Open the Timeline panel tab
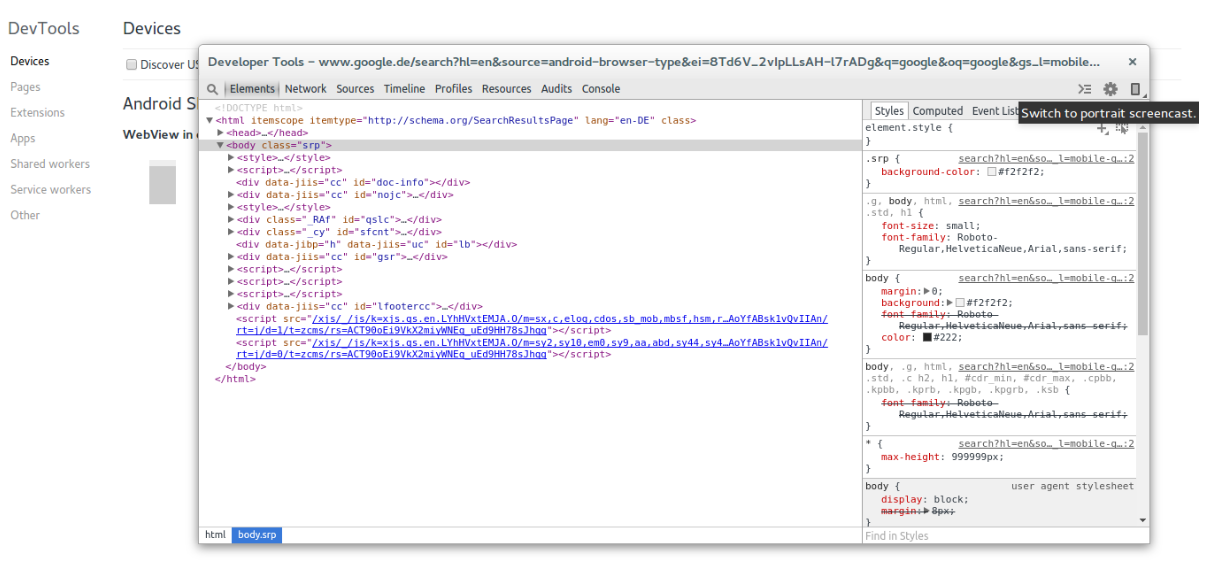The width and height of the screenshot is (1205, 569). click(404, 89)
